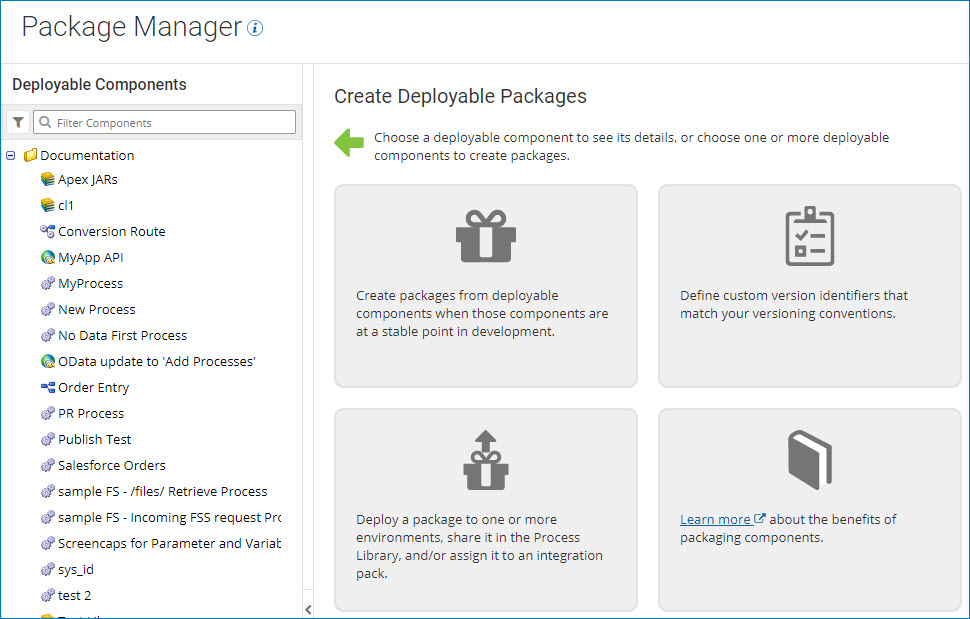Image resolution: width=970 pixels, height=619 pixels.
Task: Click the deploy package icon with upward arrow
Action: tap(485, 460)
